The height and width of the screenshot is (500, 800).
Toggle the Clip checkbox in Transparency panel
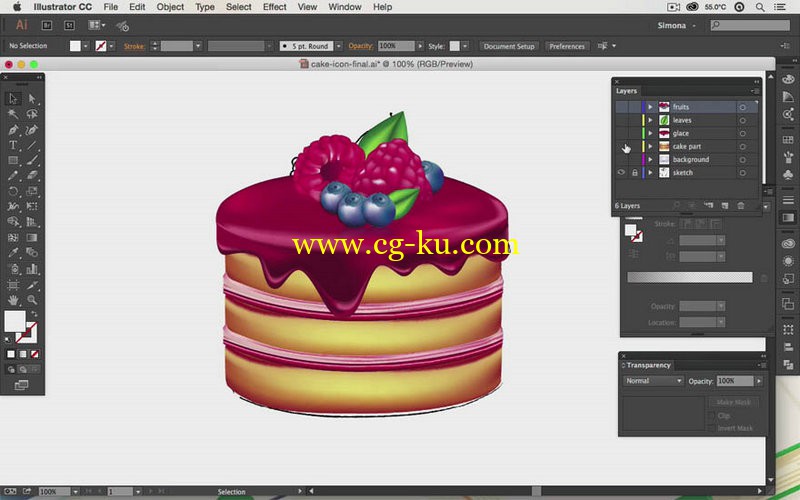712,416
